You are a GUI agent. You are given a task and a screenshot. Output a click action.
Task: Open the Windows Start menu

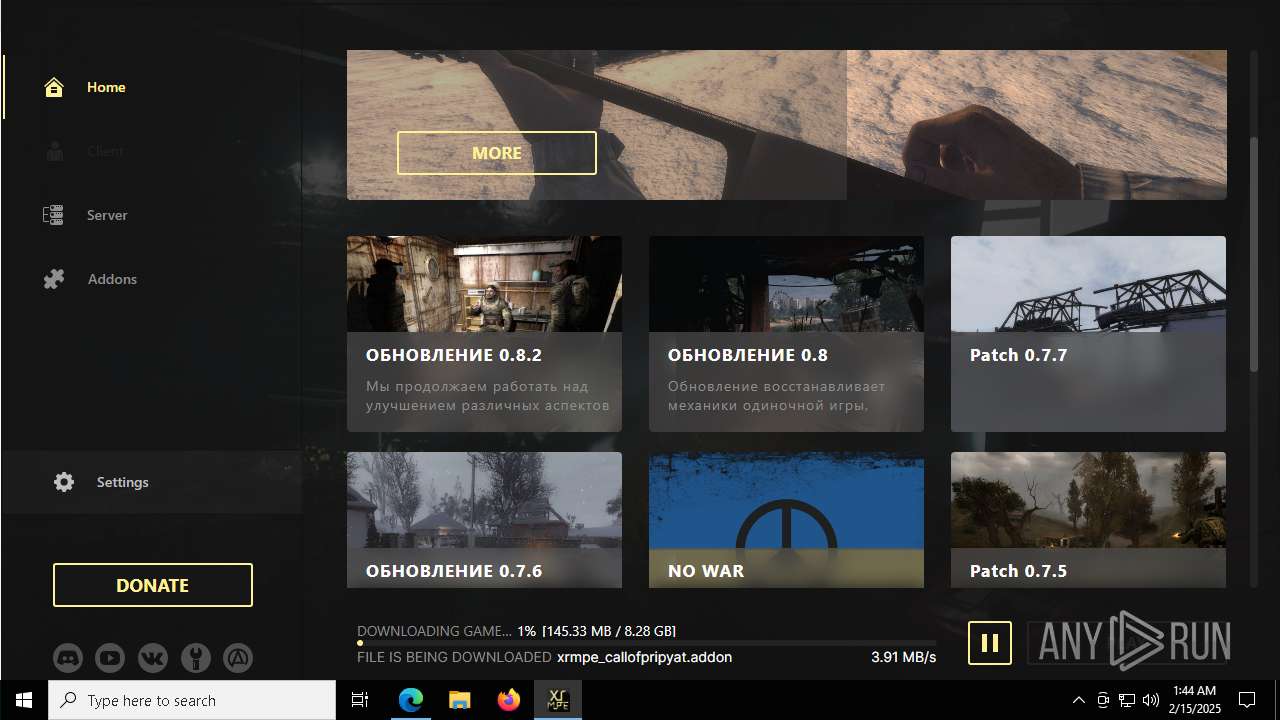[24, 700]
